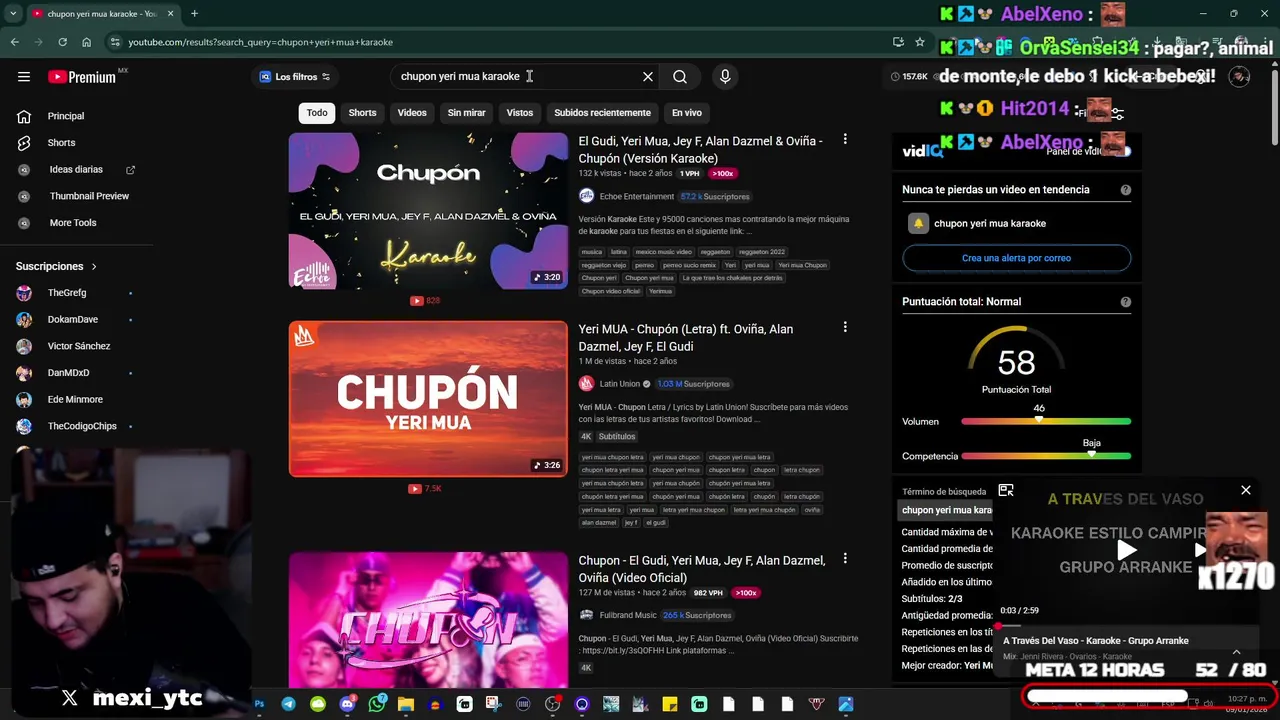Go back using browser back arrow
The height and width of the screenshot is (720, 1280).
15,42
